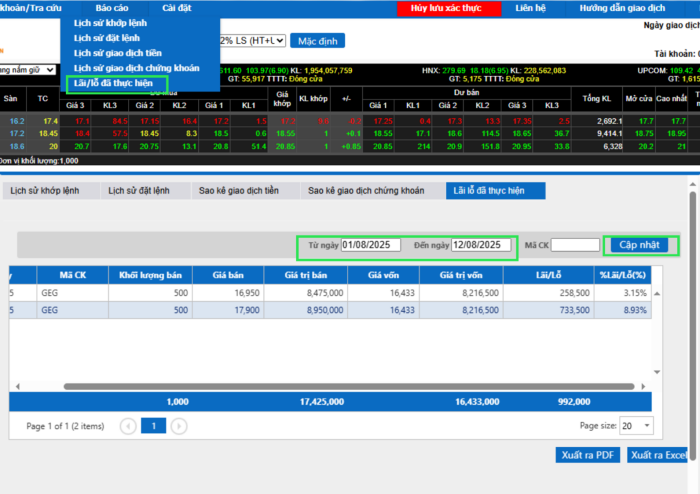This screenshot has height=494, width=700.
Task: Click Lãi/Lỗ column header
Action: pyautogui.click(x=549, y=275)
